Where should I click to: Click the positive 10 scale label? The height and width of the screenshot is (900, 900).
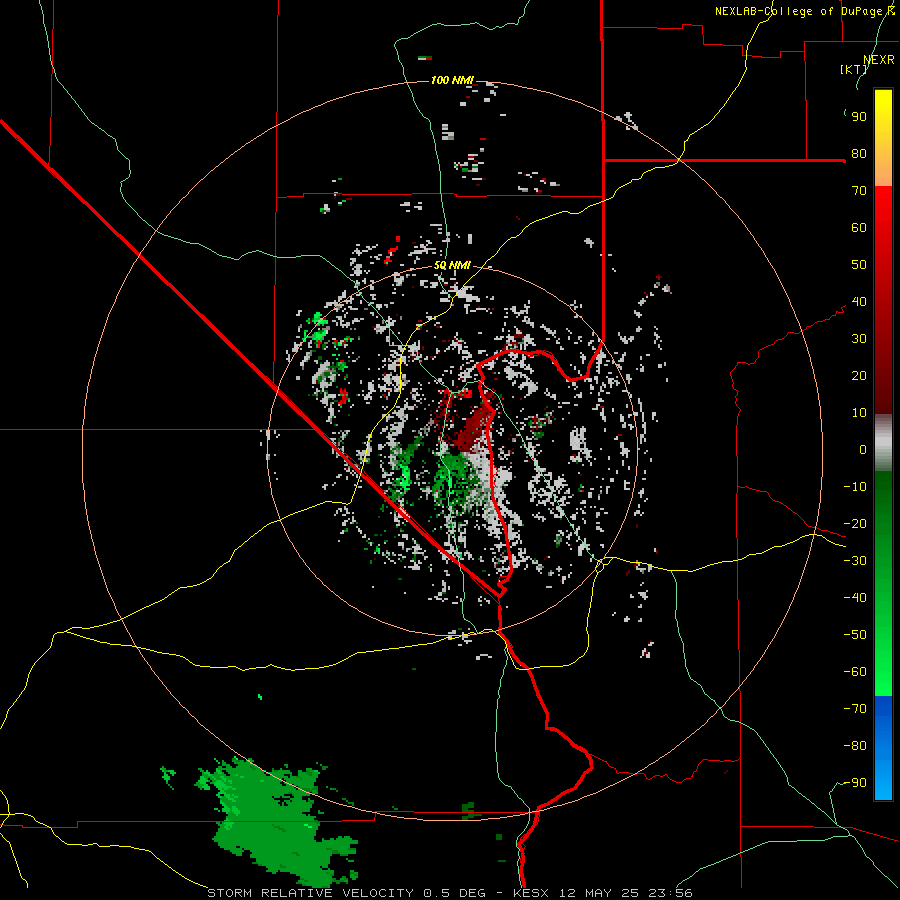[x=859, y=413]
